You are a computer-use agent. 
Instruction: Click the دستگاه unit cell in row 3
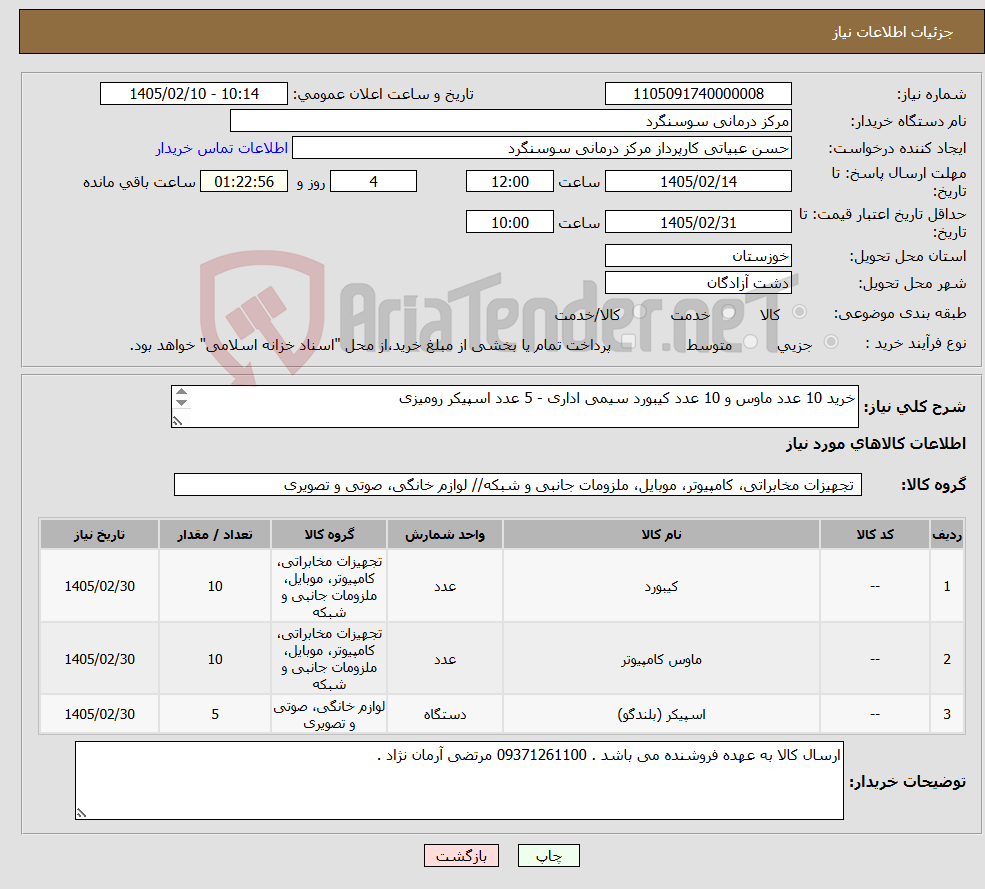pyautogui.click(x=445, y=714)
